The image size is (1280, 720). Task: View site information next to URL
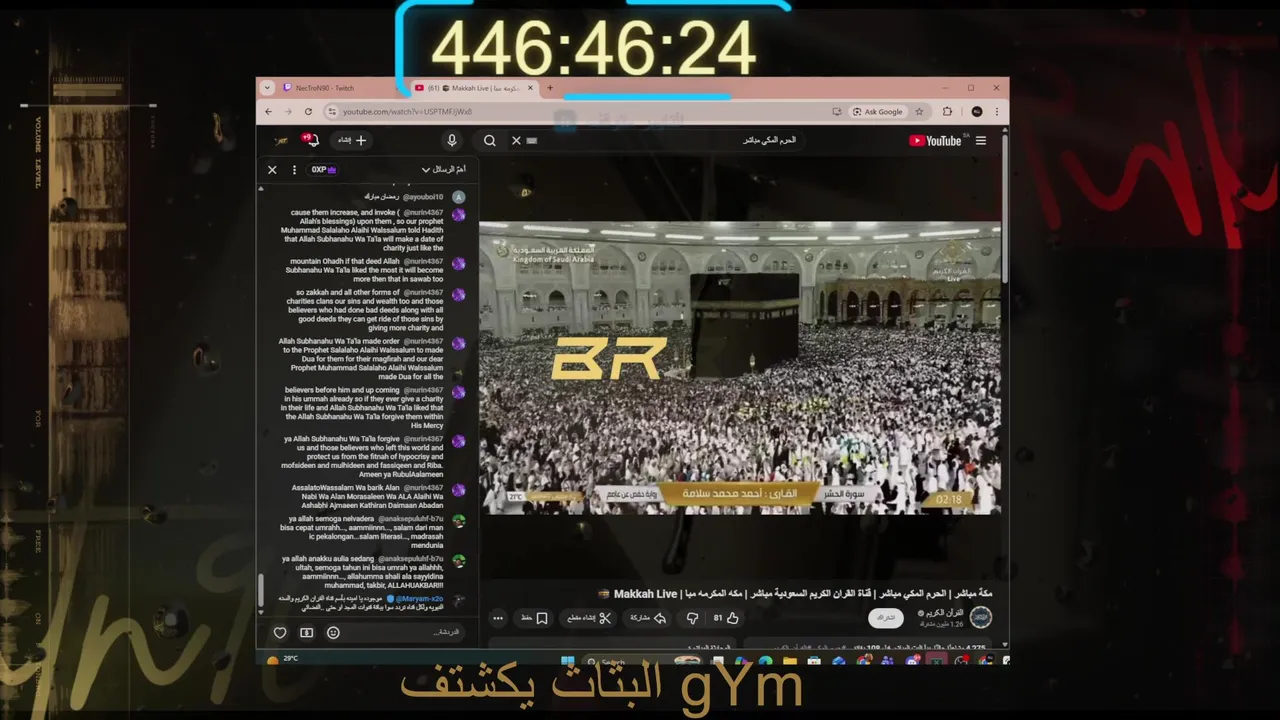click(331, 112)
